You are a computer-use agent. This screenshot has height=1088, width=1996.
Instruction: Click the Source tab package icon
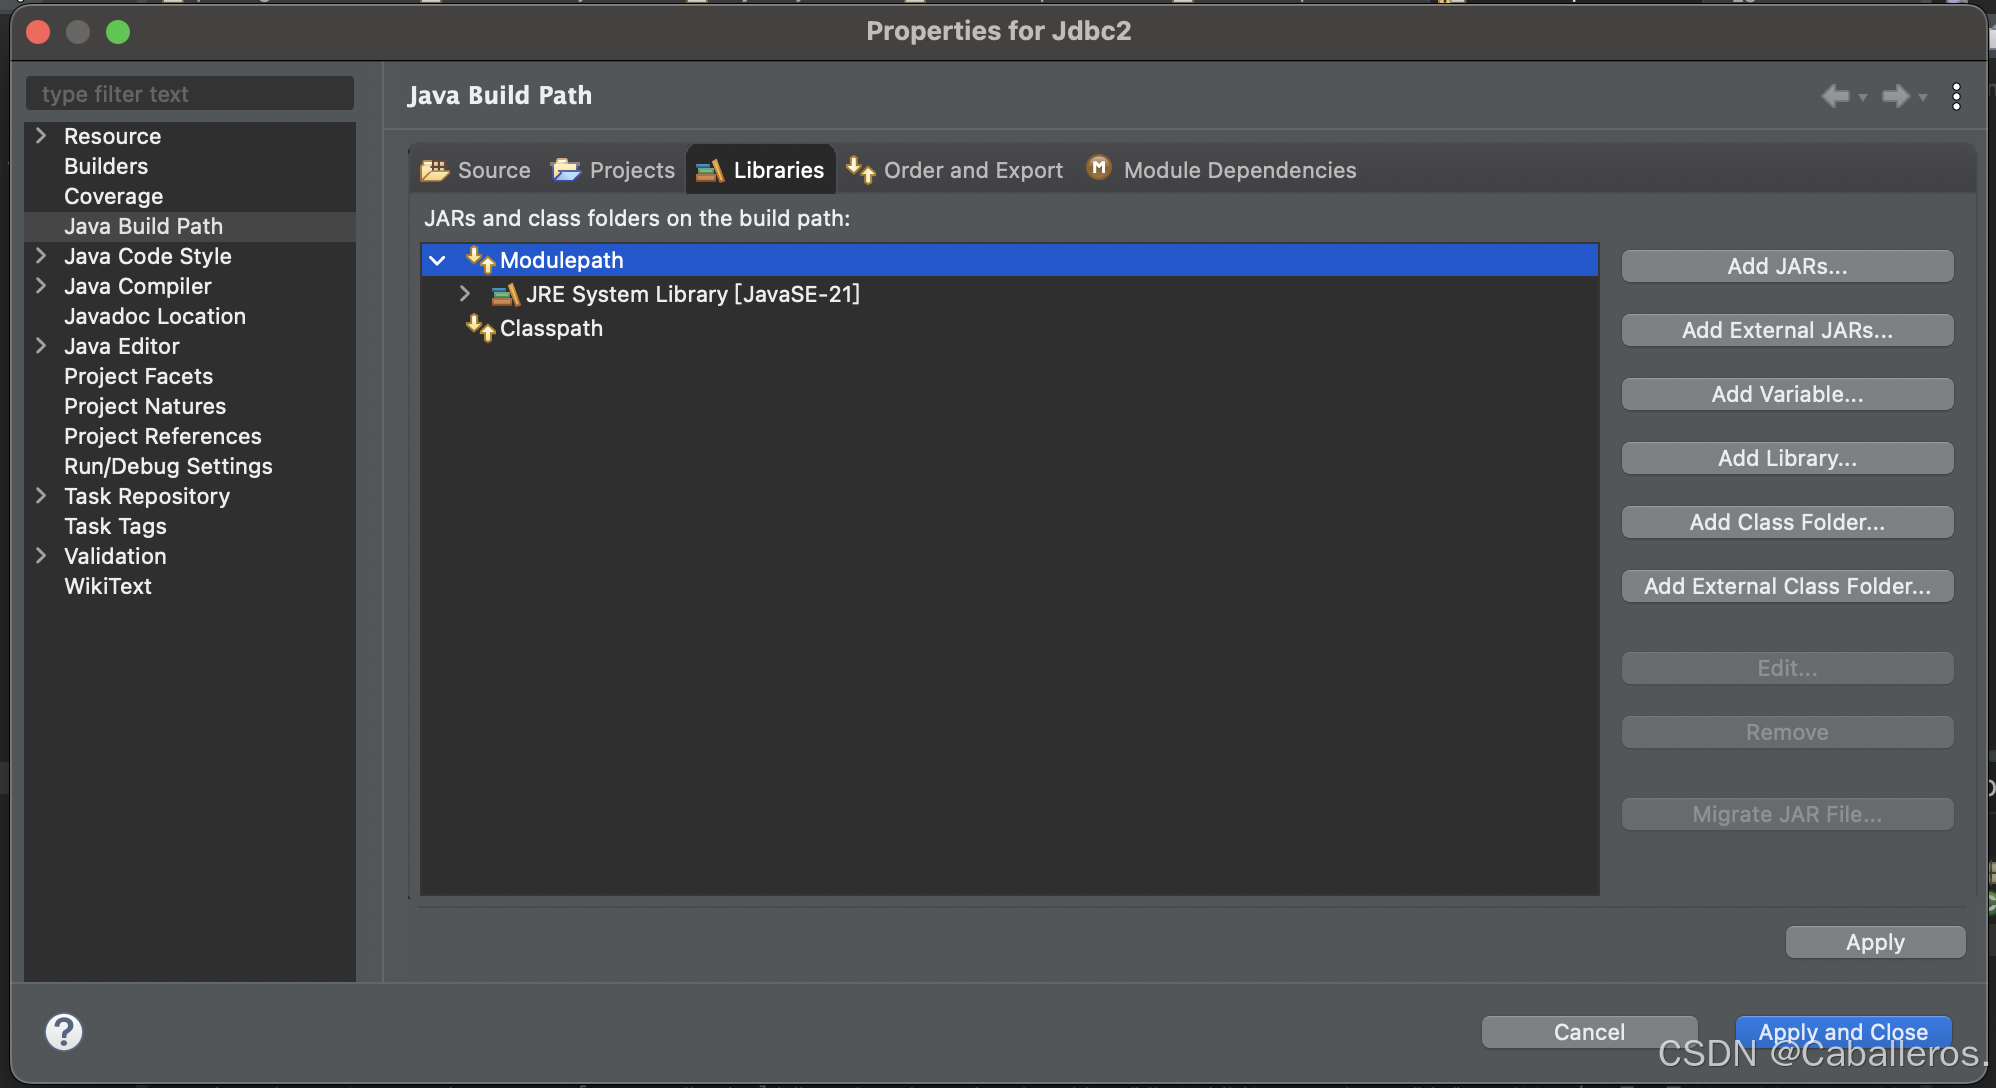click(x=434, y=170)
